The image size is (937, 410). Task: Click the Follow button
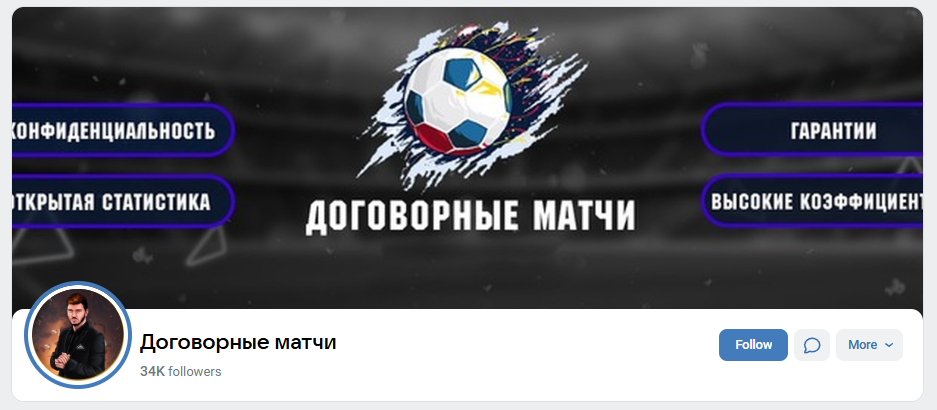tap(753, 345)
